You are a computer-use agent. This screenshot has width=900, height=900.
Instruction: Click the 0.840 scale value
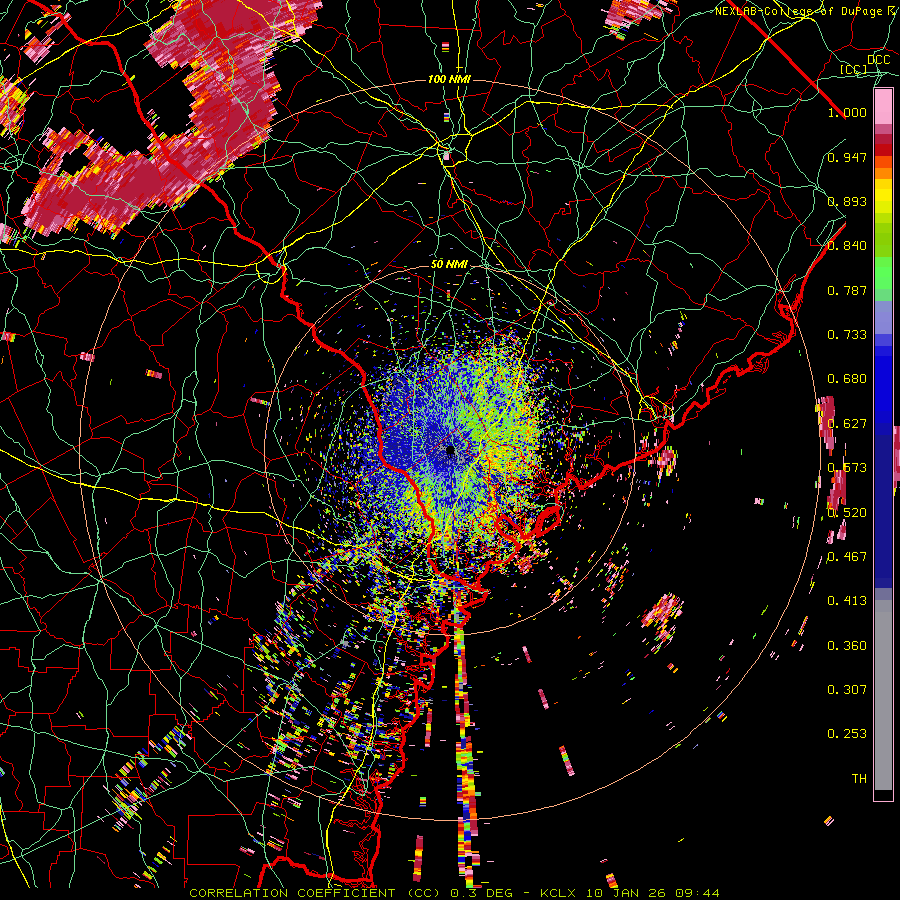click(847, 246)
